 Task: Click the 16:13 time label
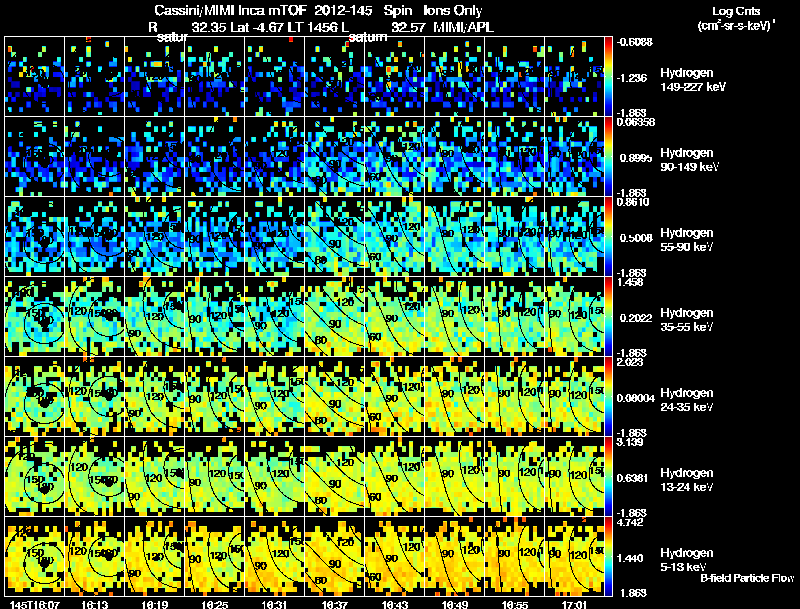tap(94, 604)
